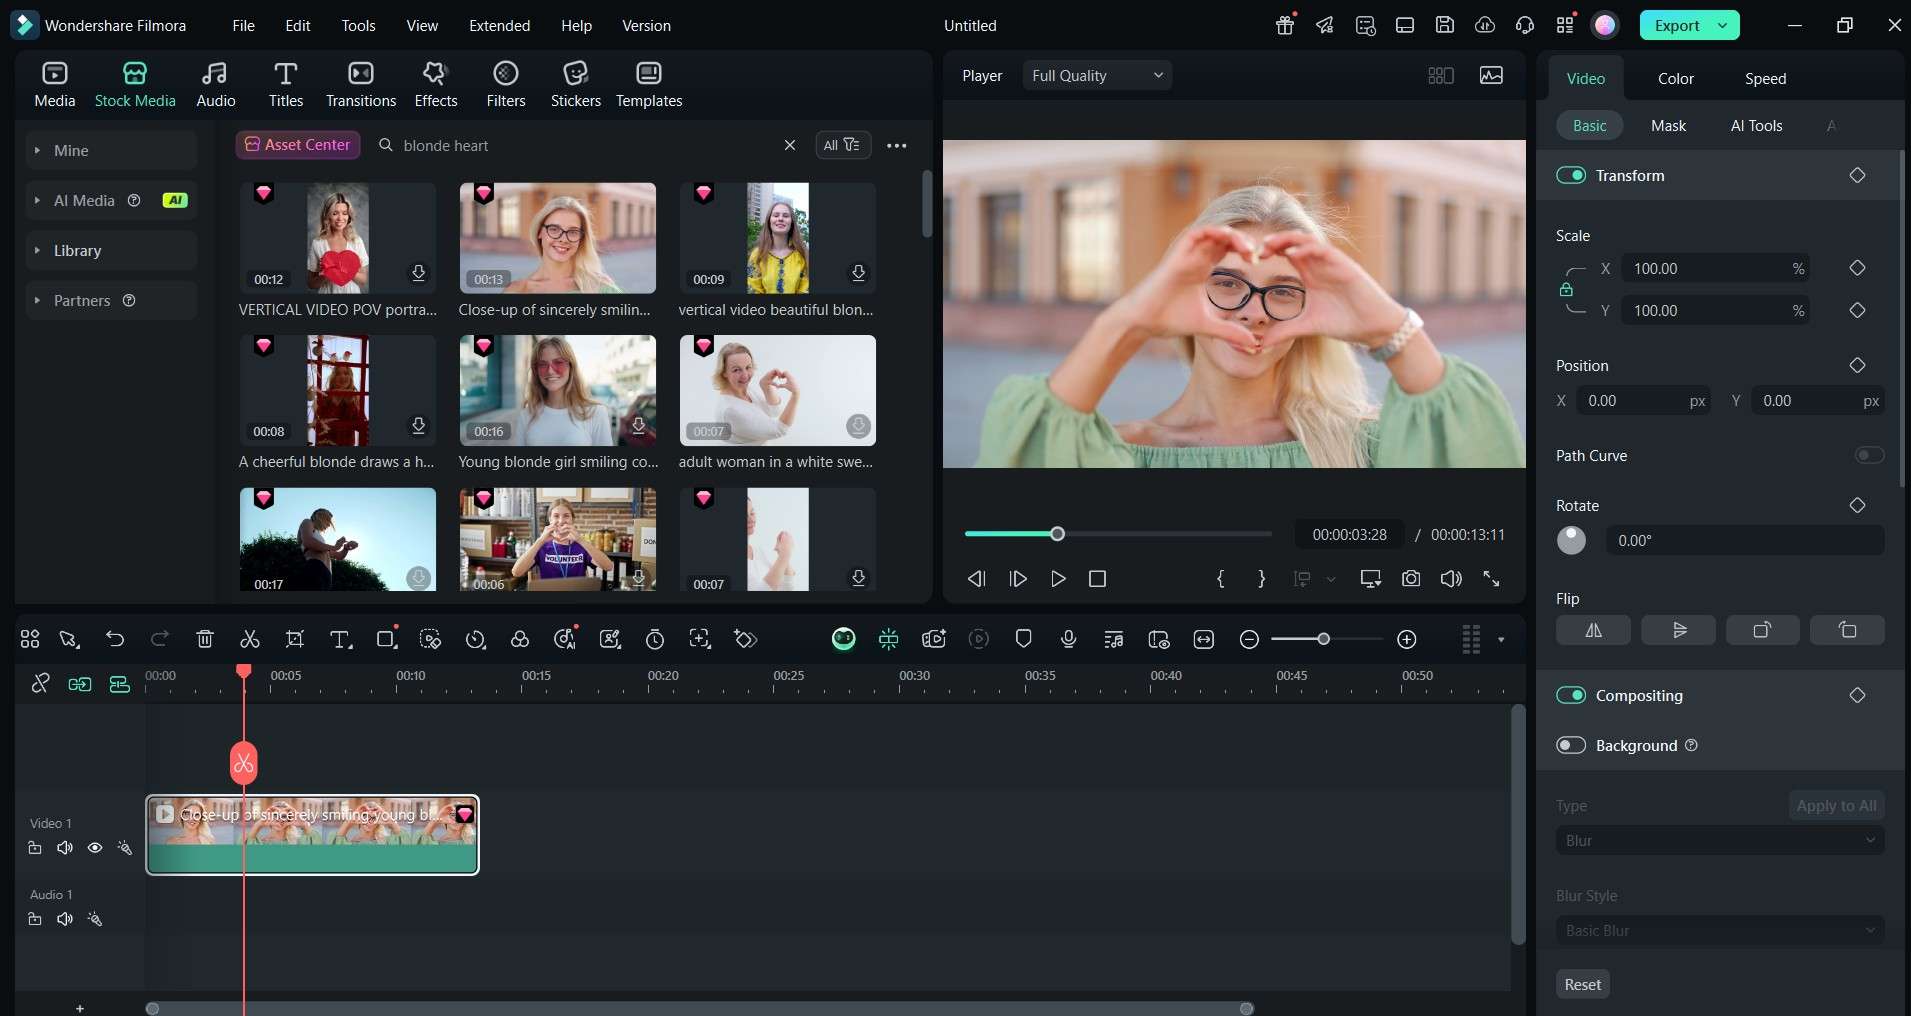Expand the Mine section

pos(111,150)
